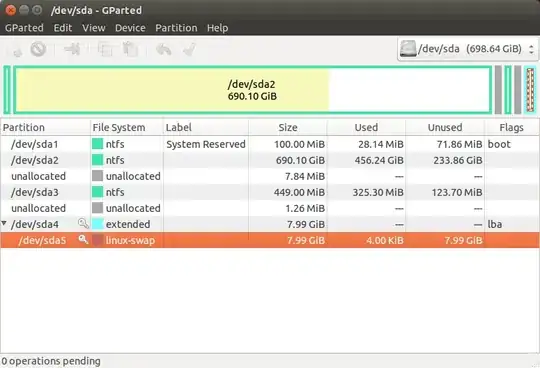
Task: Click the New partition toolbar icon
Action: [x=16, y=50]
